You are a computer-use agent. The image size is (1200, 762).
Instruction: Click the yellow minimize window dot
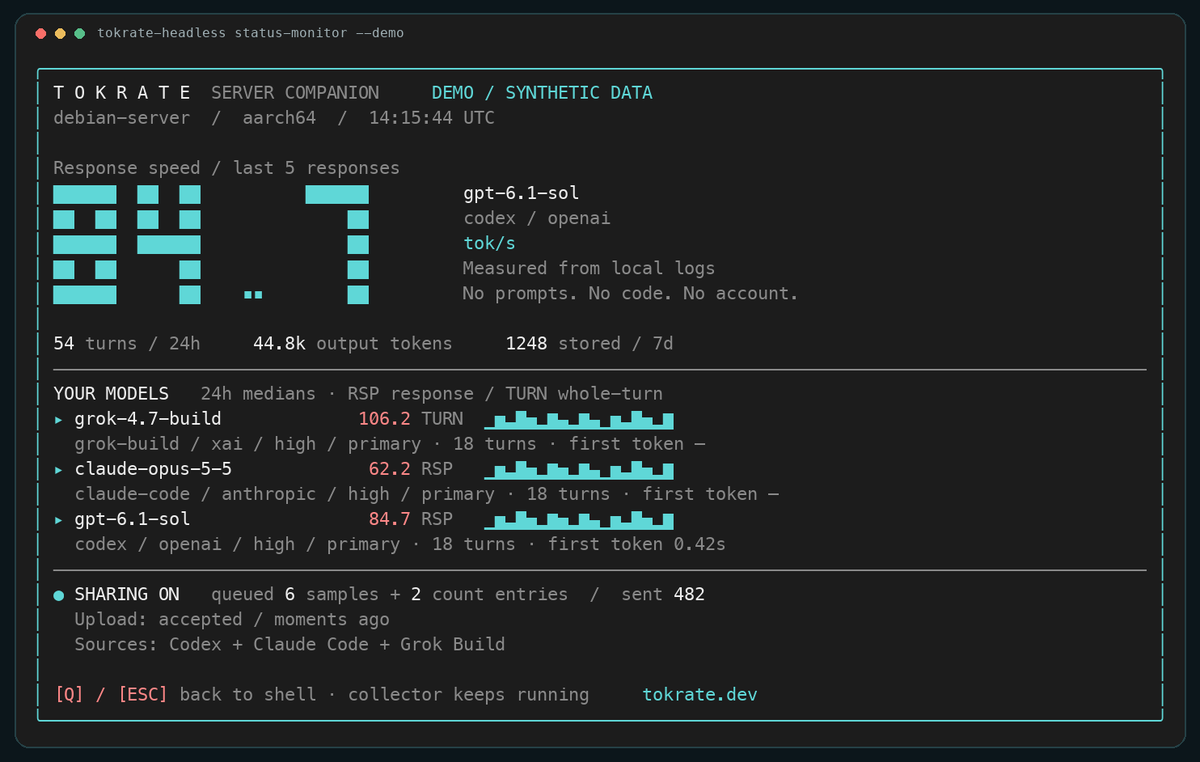[x=60, y=34]
